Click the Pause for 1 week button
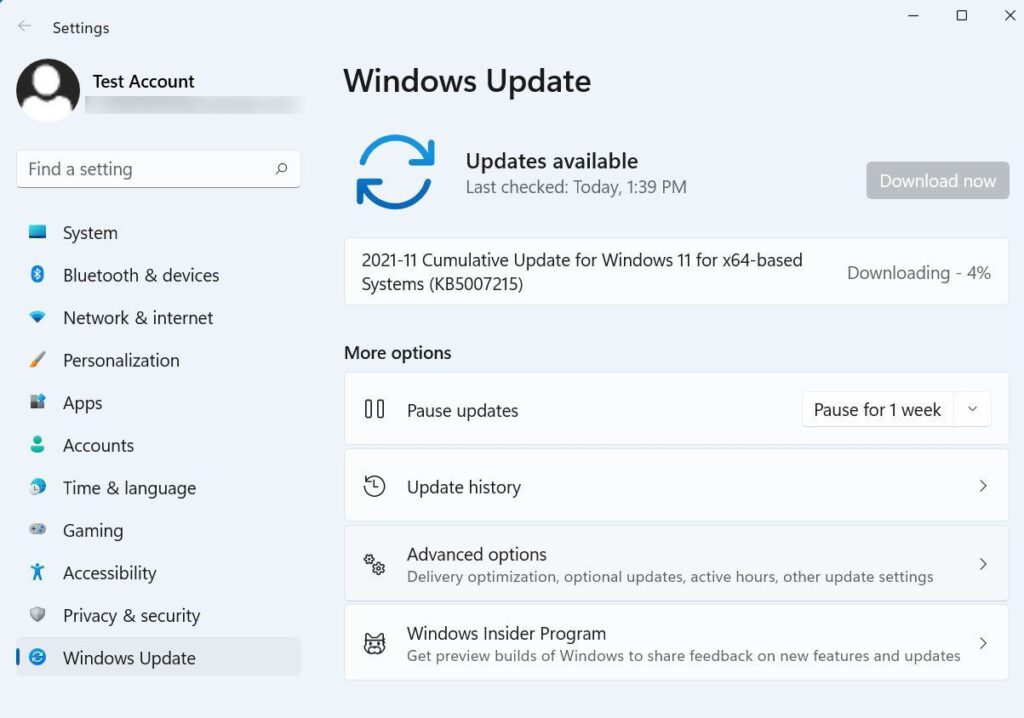The image size is (1024, 718). (x=877, y=410)
